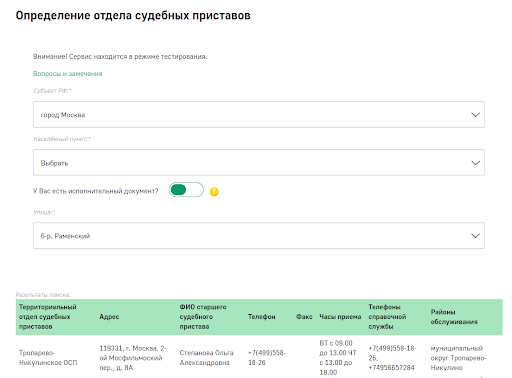The image size is (512, 378).
Task: Click the Факс column header
Action: (304, 317)
